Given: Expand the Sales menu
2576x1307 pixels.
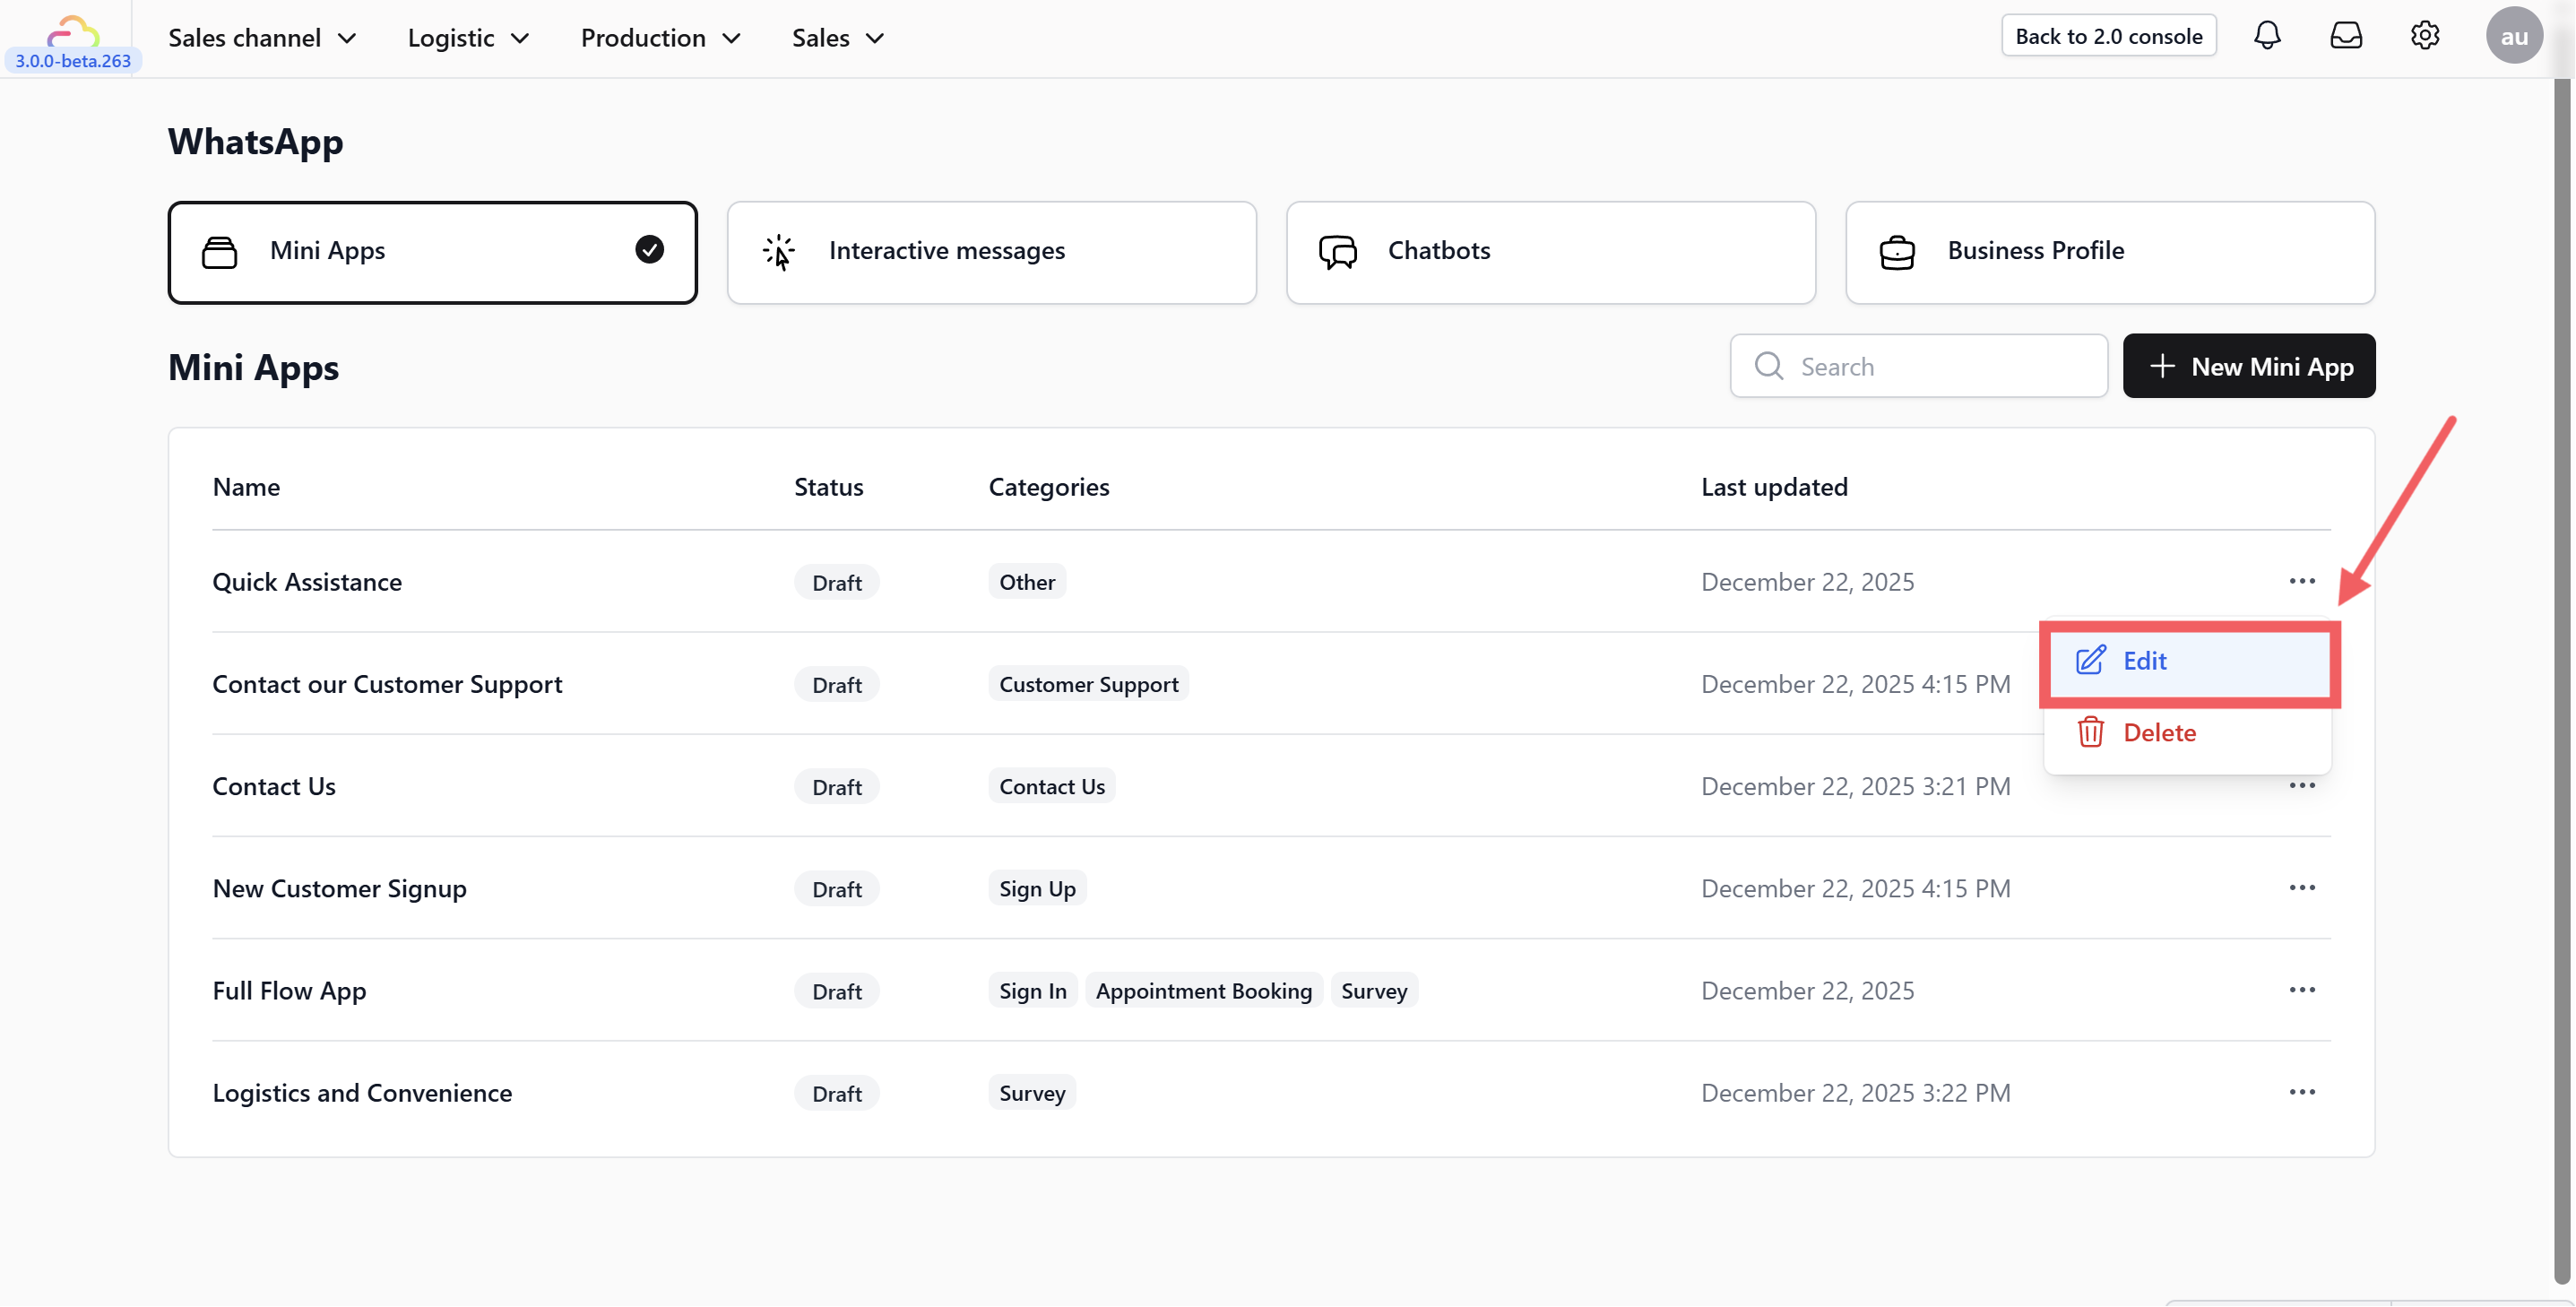Looking at the screenshot, I should click(838, 38).
